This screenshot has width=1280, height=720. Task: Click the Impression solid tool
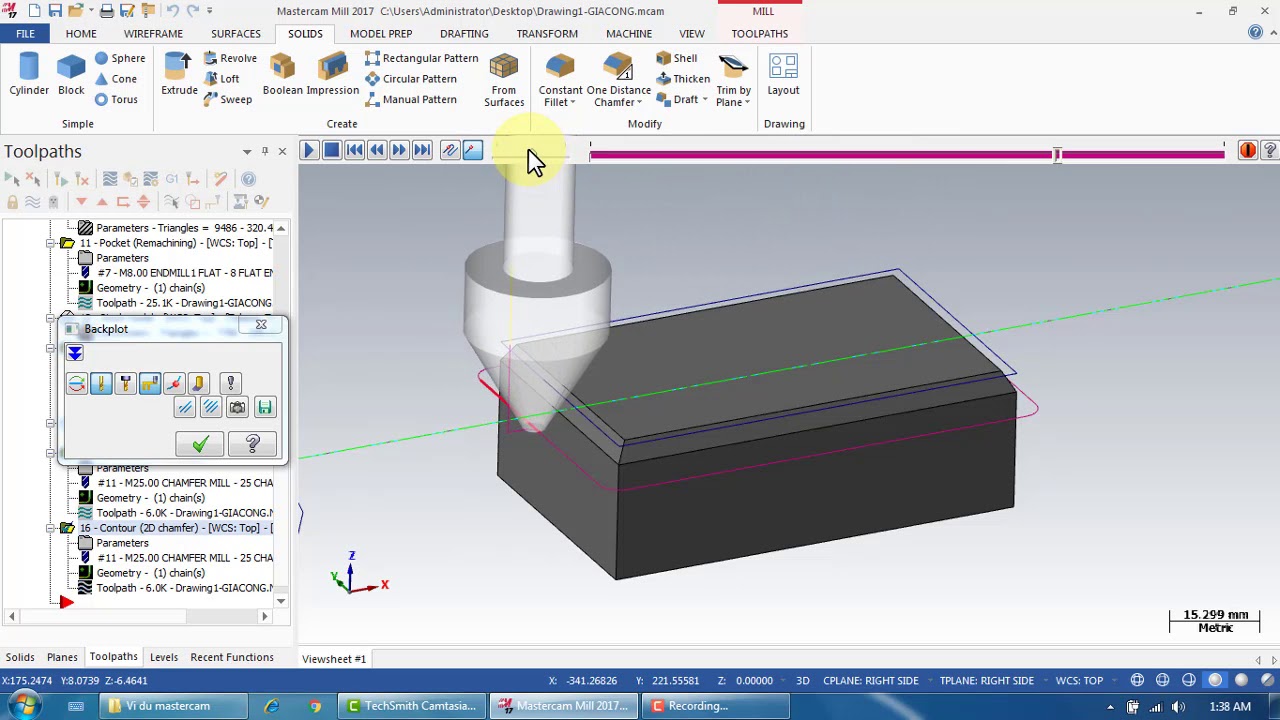click(333, 75)
